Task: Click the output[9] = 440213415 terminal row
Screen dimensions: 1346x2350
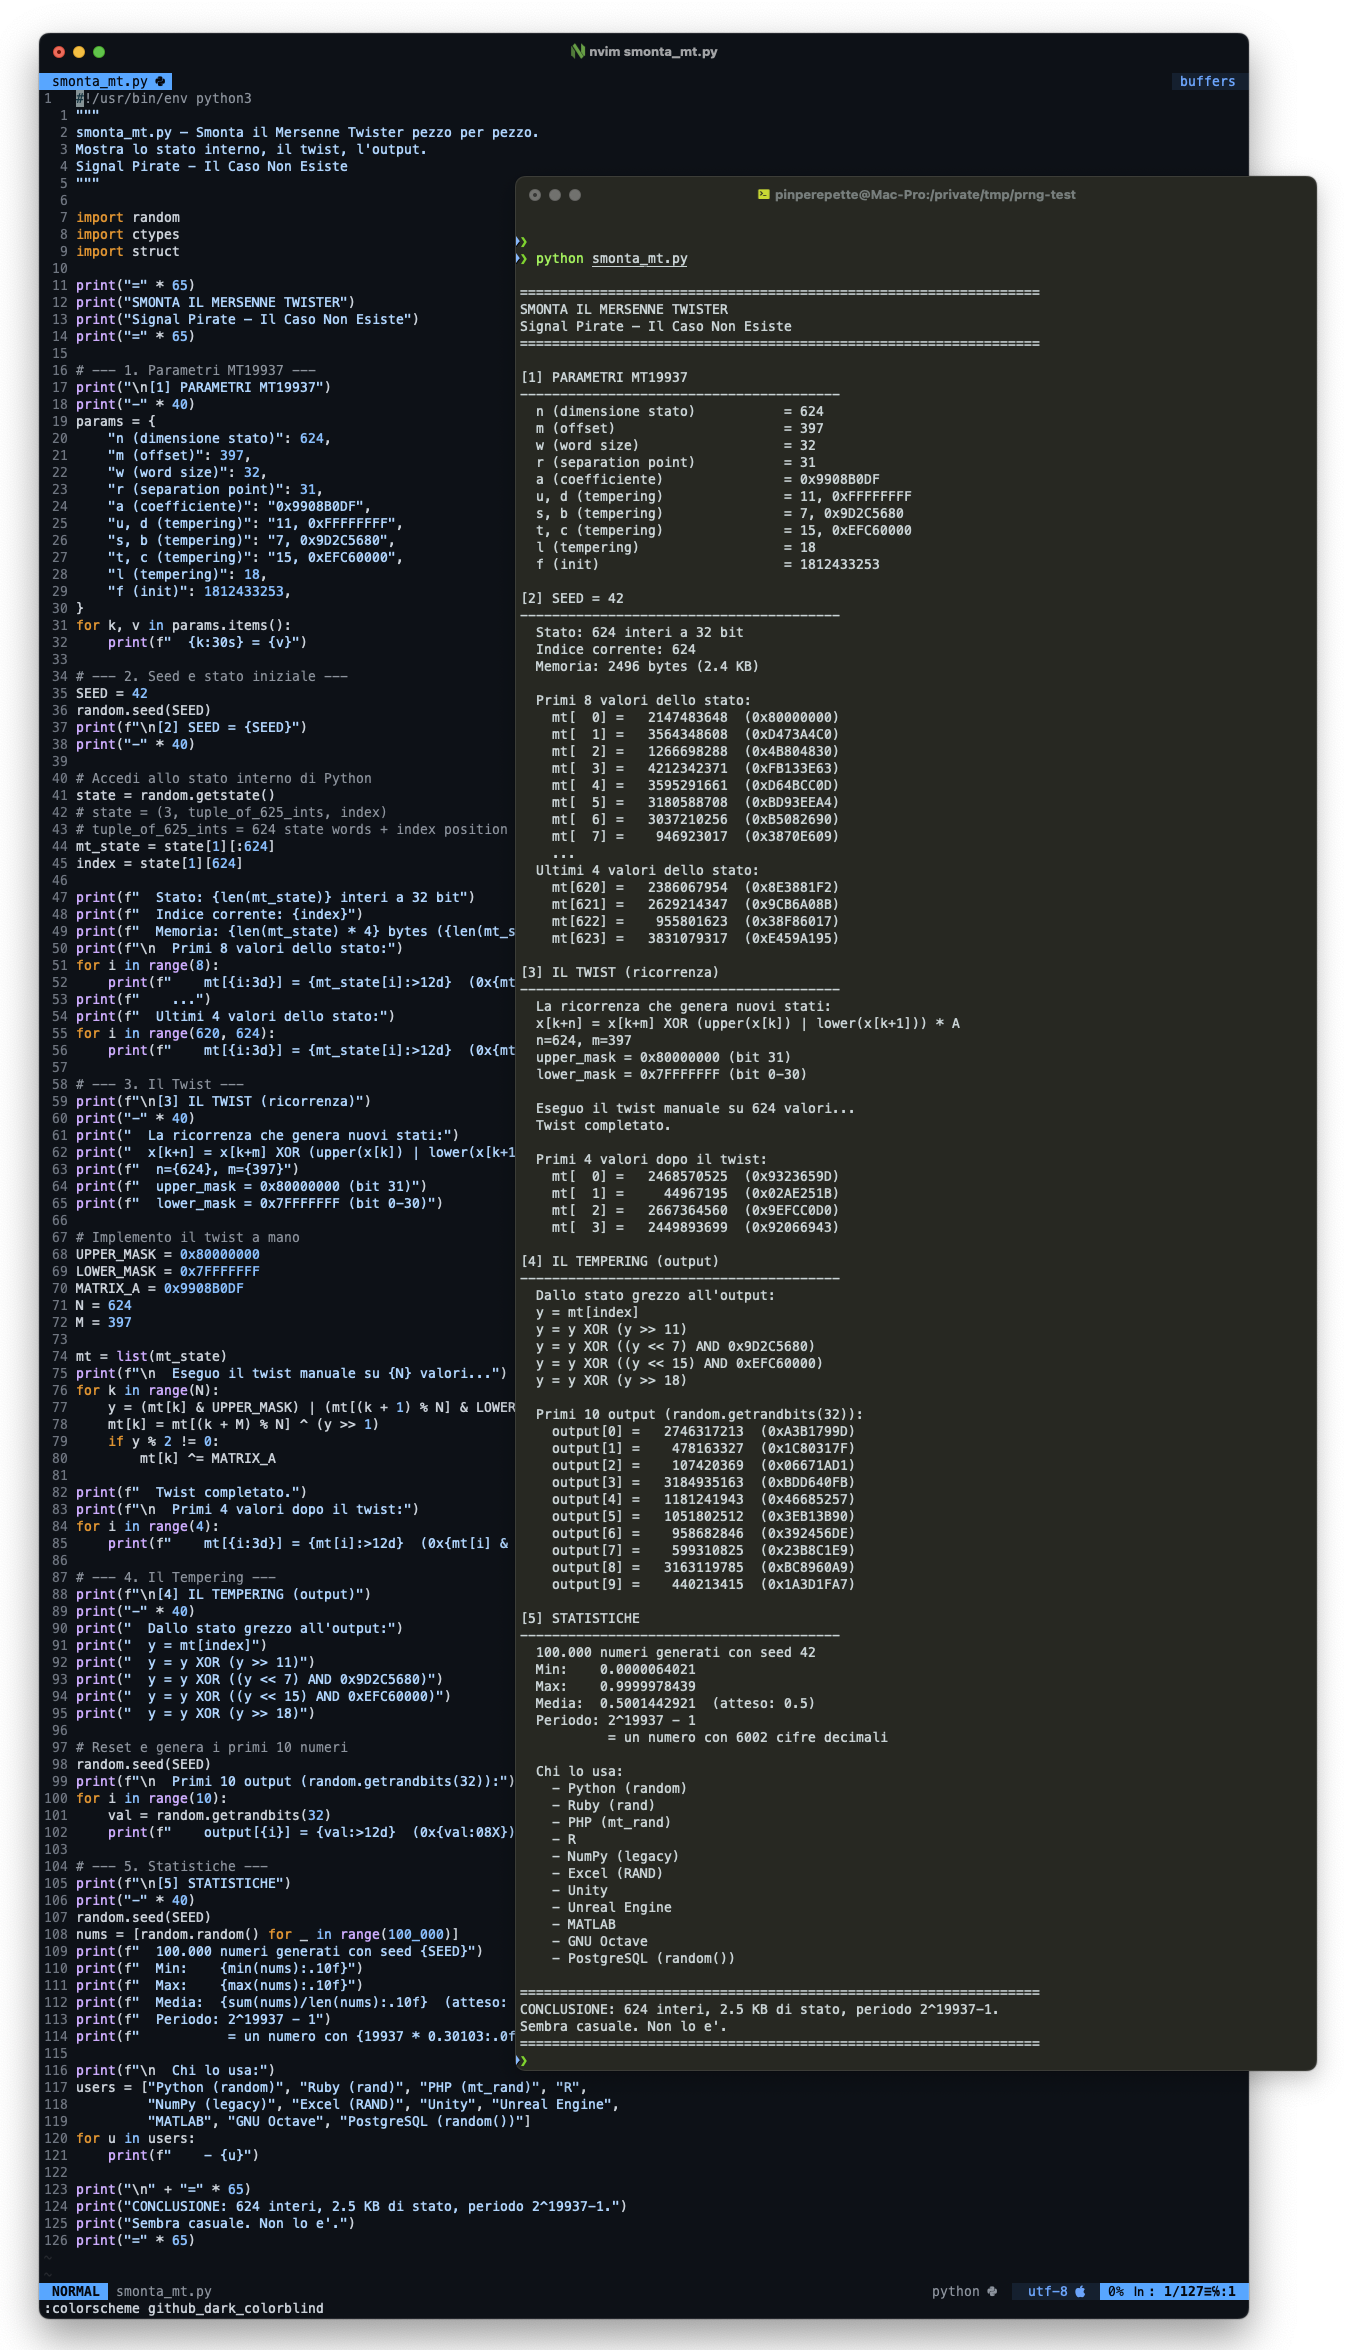Action: point(704,1584)
